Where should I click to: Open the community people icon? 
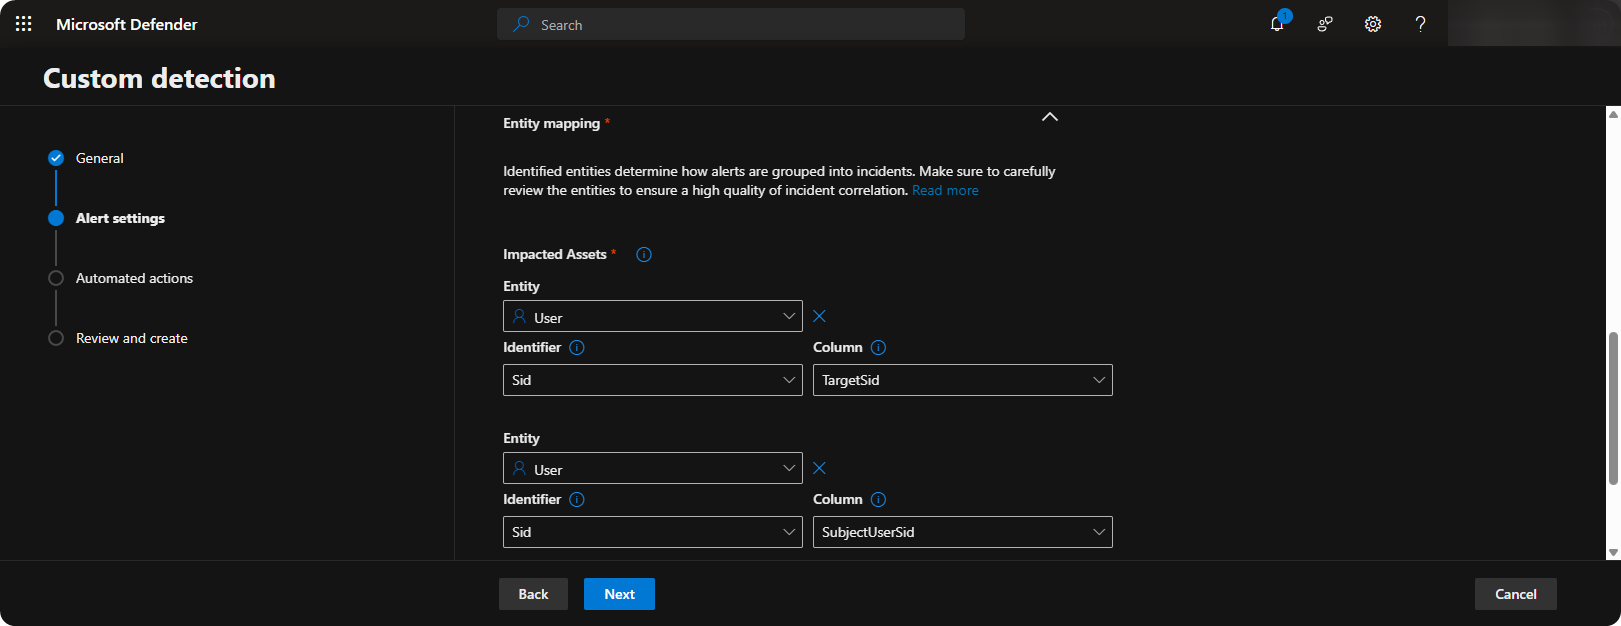coord(1325,24)
